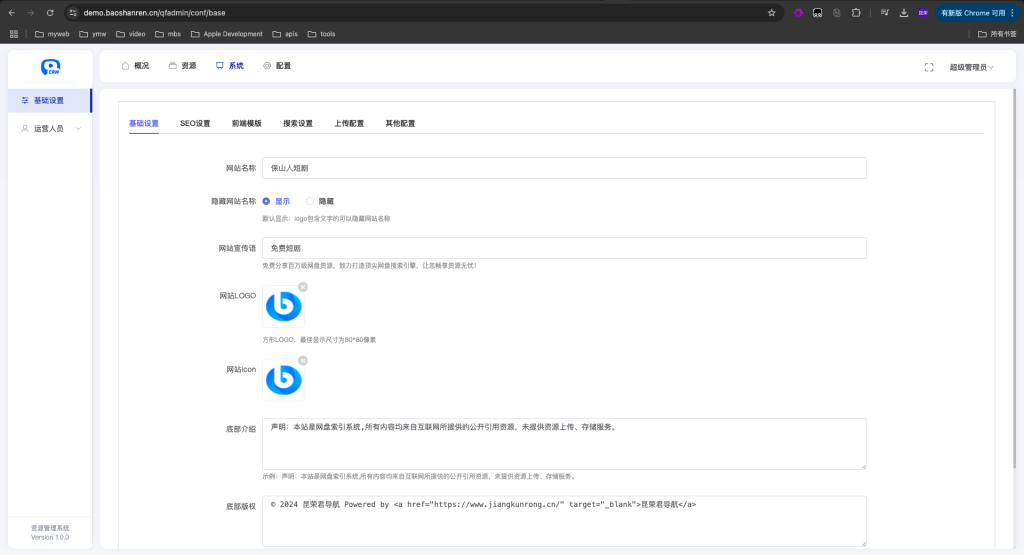Open the myweb bookmark folder
This screenshot has height=555, width=1024.
52,34
